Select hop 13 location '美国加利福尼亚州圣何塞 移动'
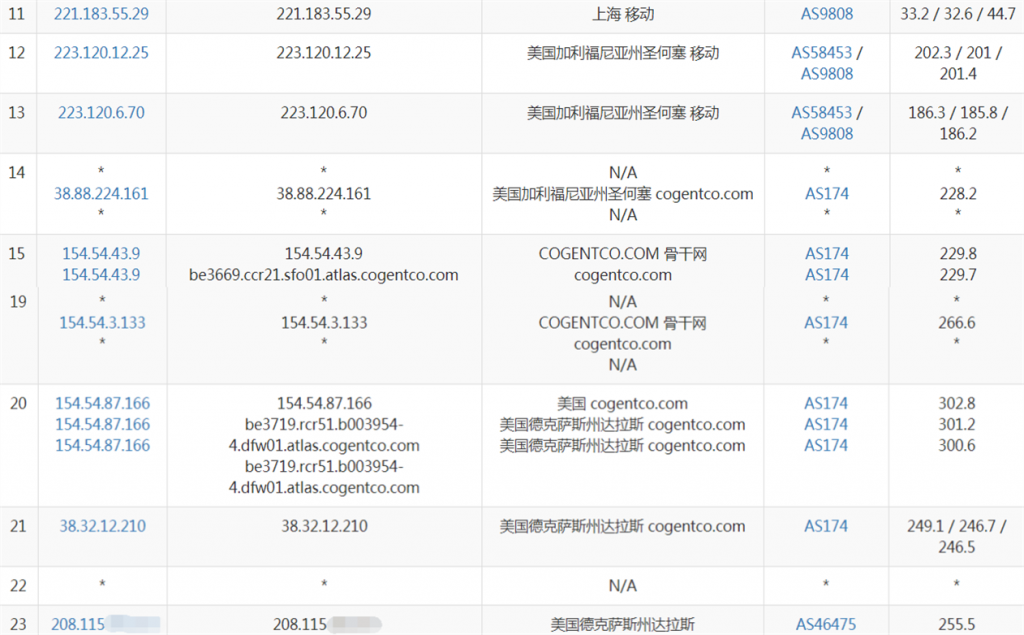 623,113
